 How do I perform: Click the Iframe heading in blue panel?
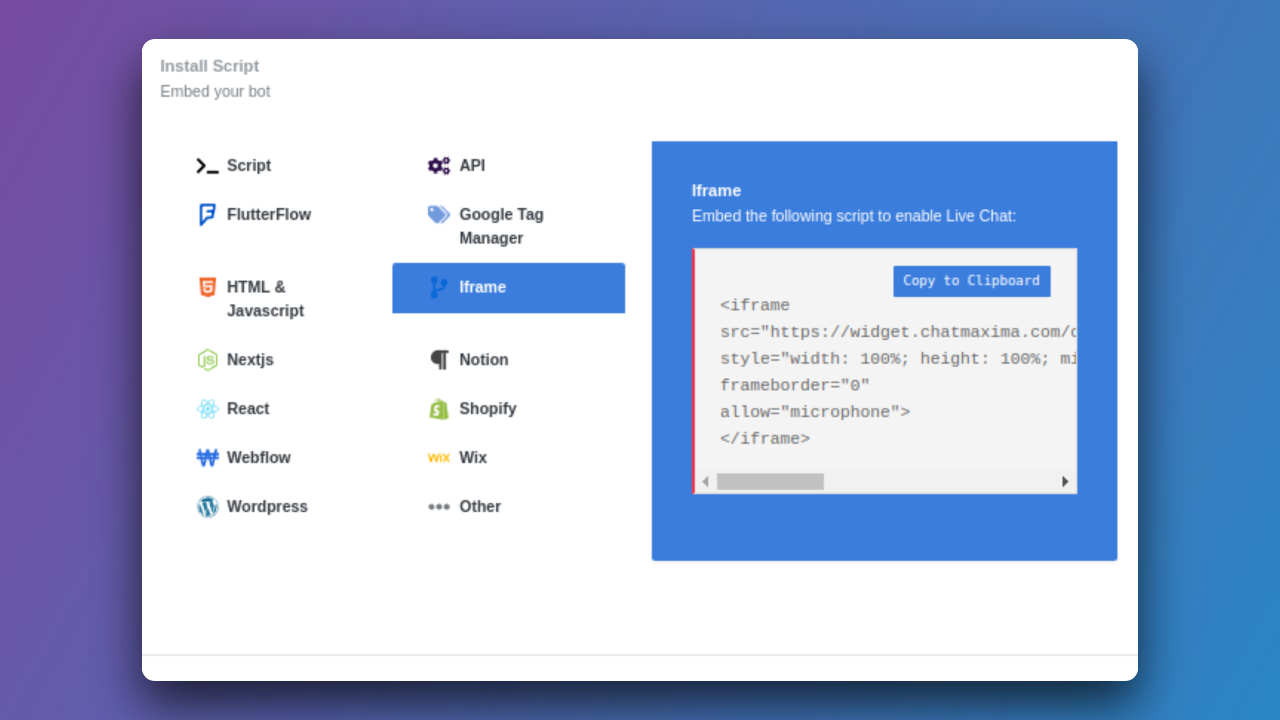(x=716, y=191)
